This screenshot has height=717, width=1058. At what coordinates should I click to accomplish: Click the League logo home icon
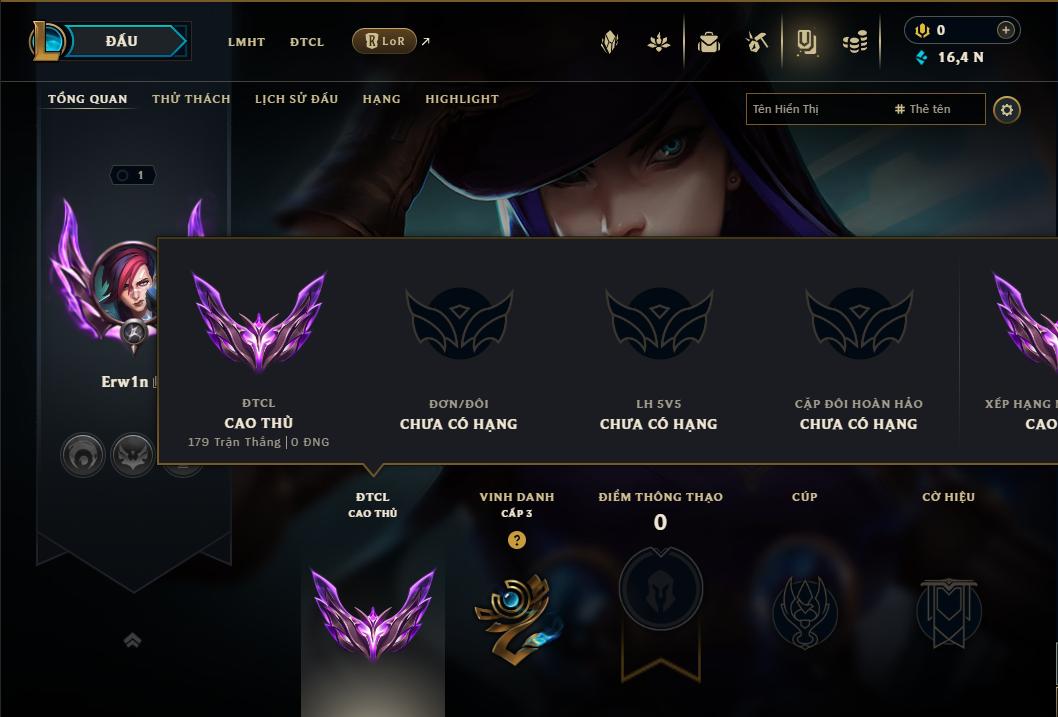click(x=46, y=40)
